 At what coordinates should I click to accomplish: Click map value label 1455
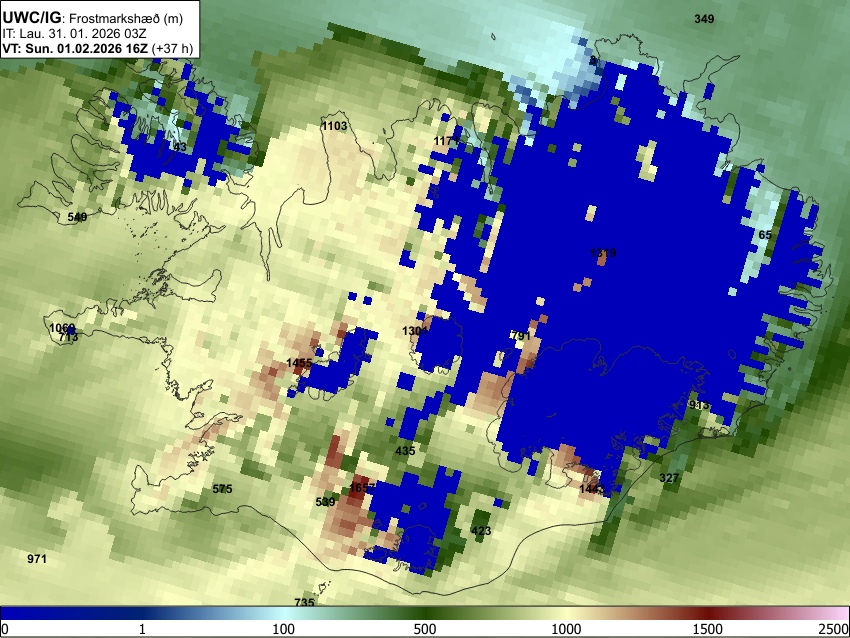coord(299,363)
